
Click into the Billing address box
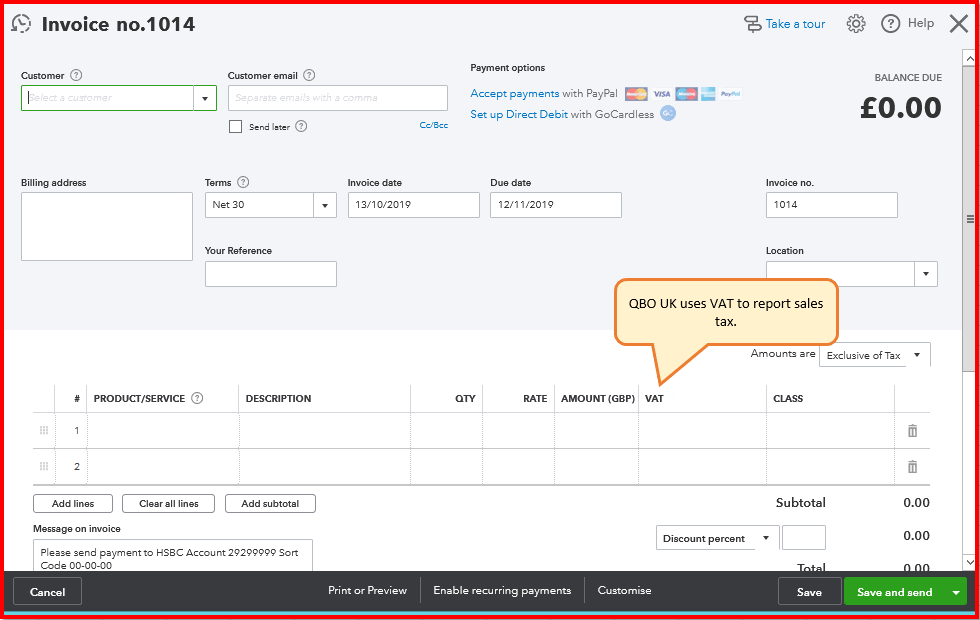107,226
